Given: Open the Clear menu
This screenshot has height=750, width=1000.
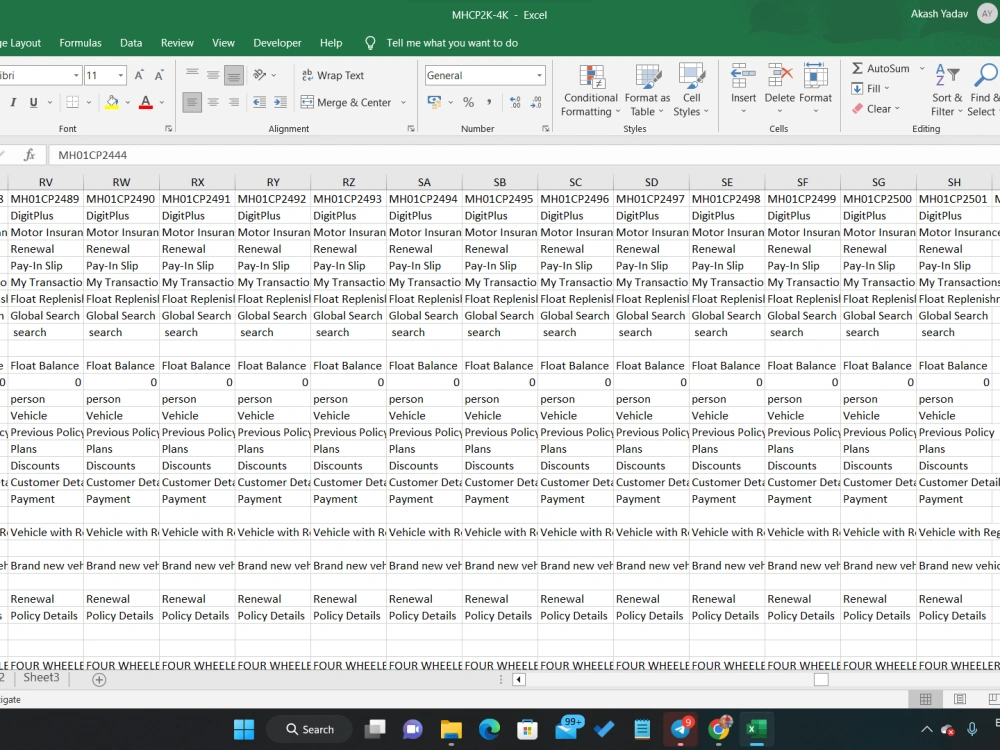Looking at the screenshot, I should click(876, 109).
